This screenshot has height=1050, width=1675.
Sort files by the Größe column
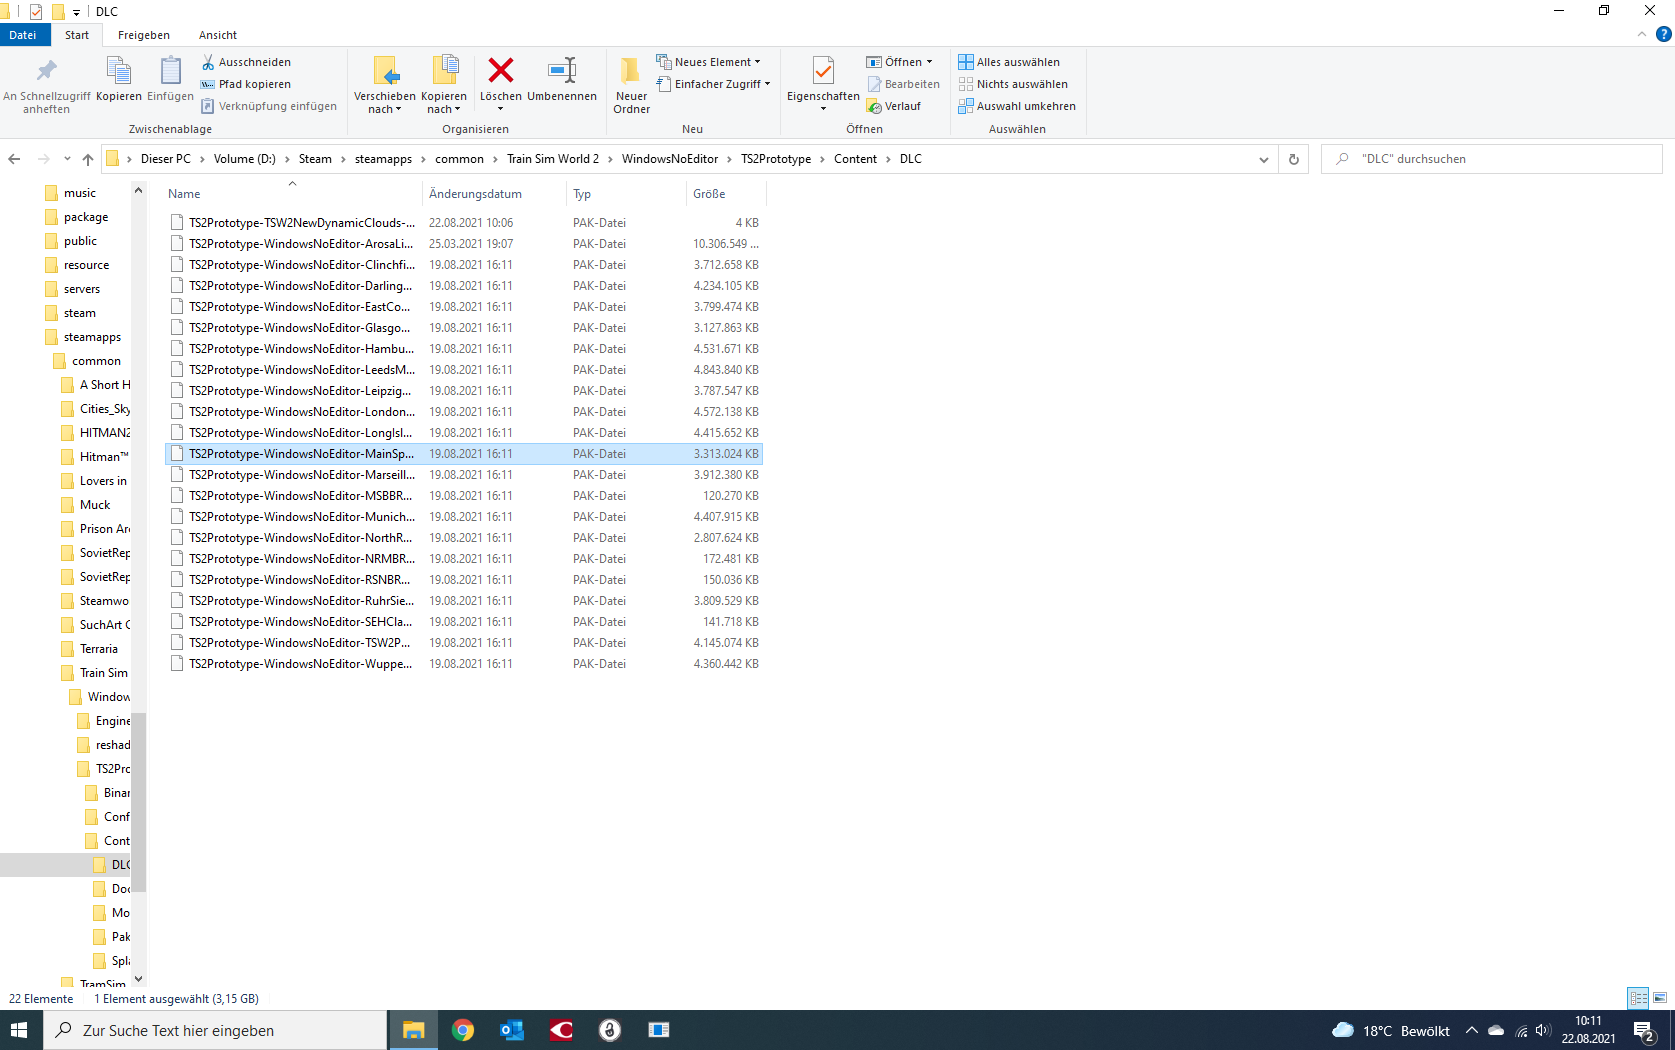pos(725,194)
